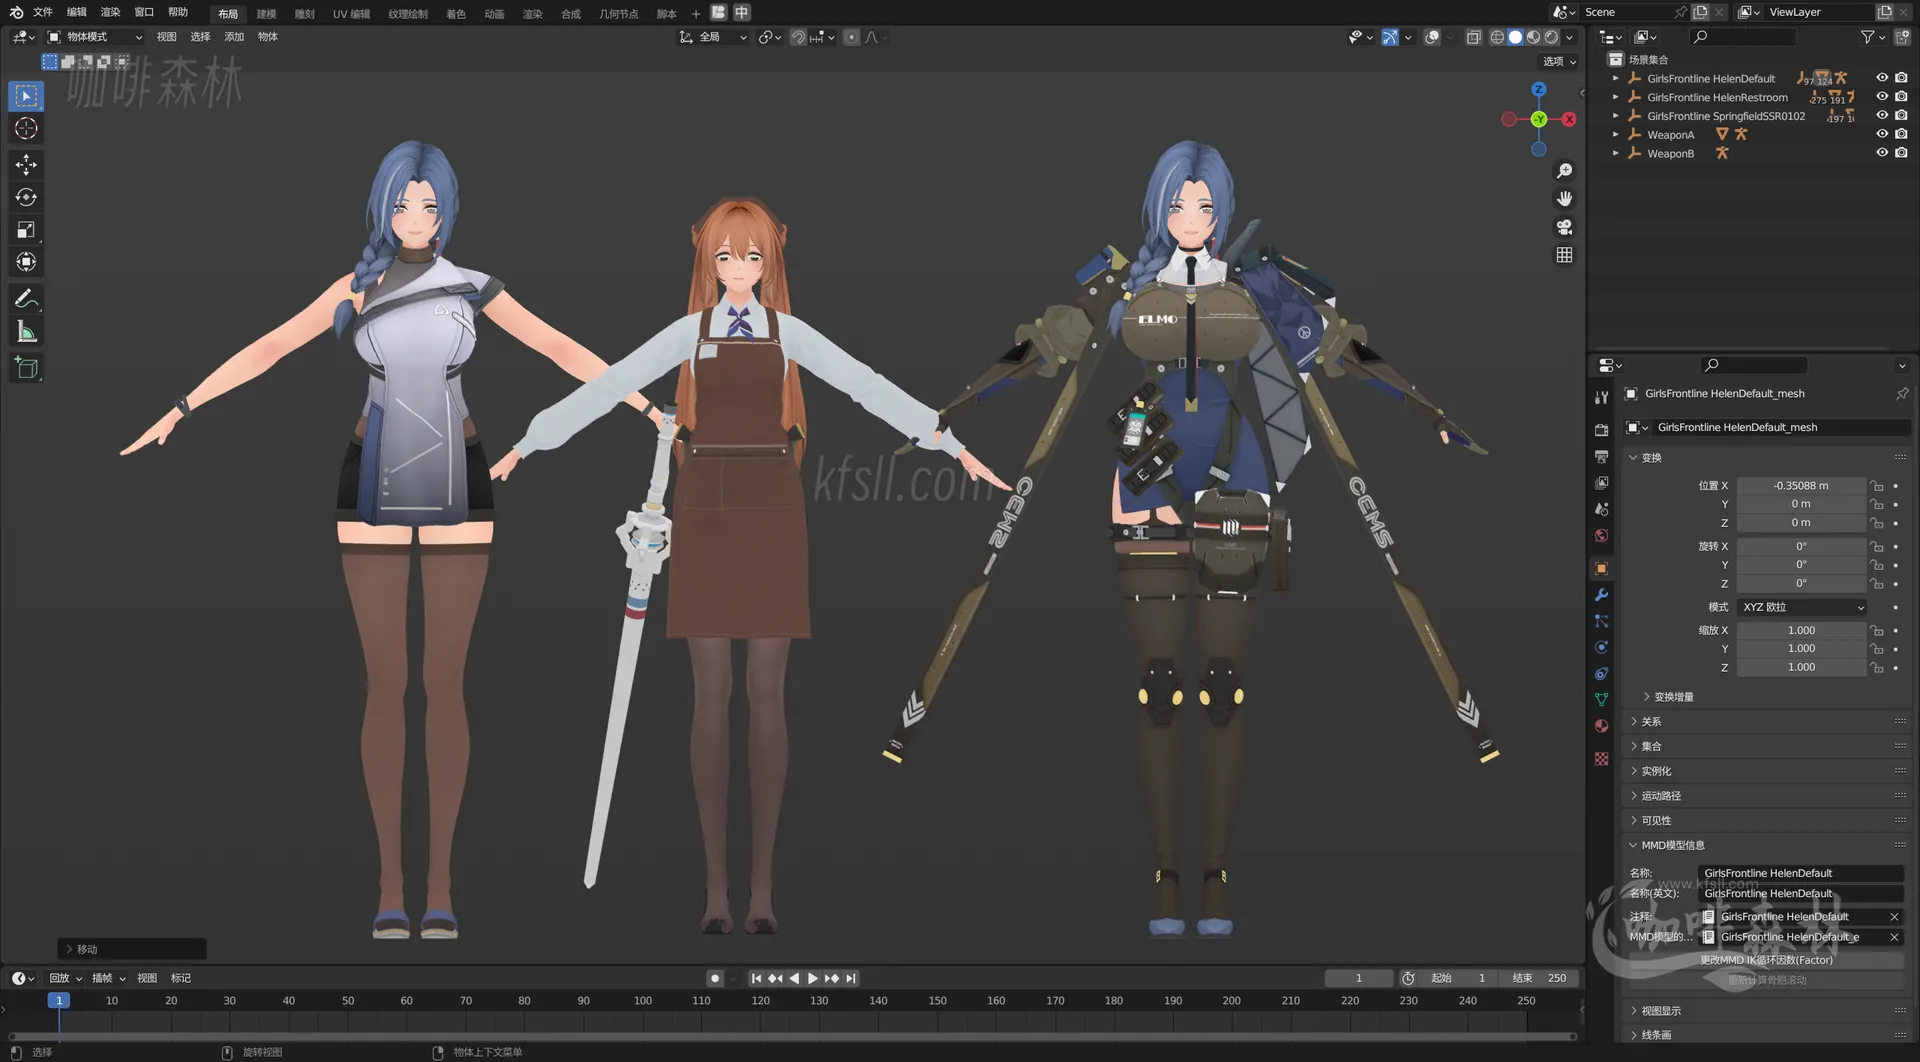Image resolution: width=1920 pixels, height=1062 pixels.
Task: Select rendered viewport shading mode
Action: coord(1552,37)
